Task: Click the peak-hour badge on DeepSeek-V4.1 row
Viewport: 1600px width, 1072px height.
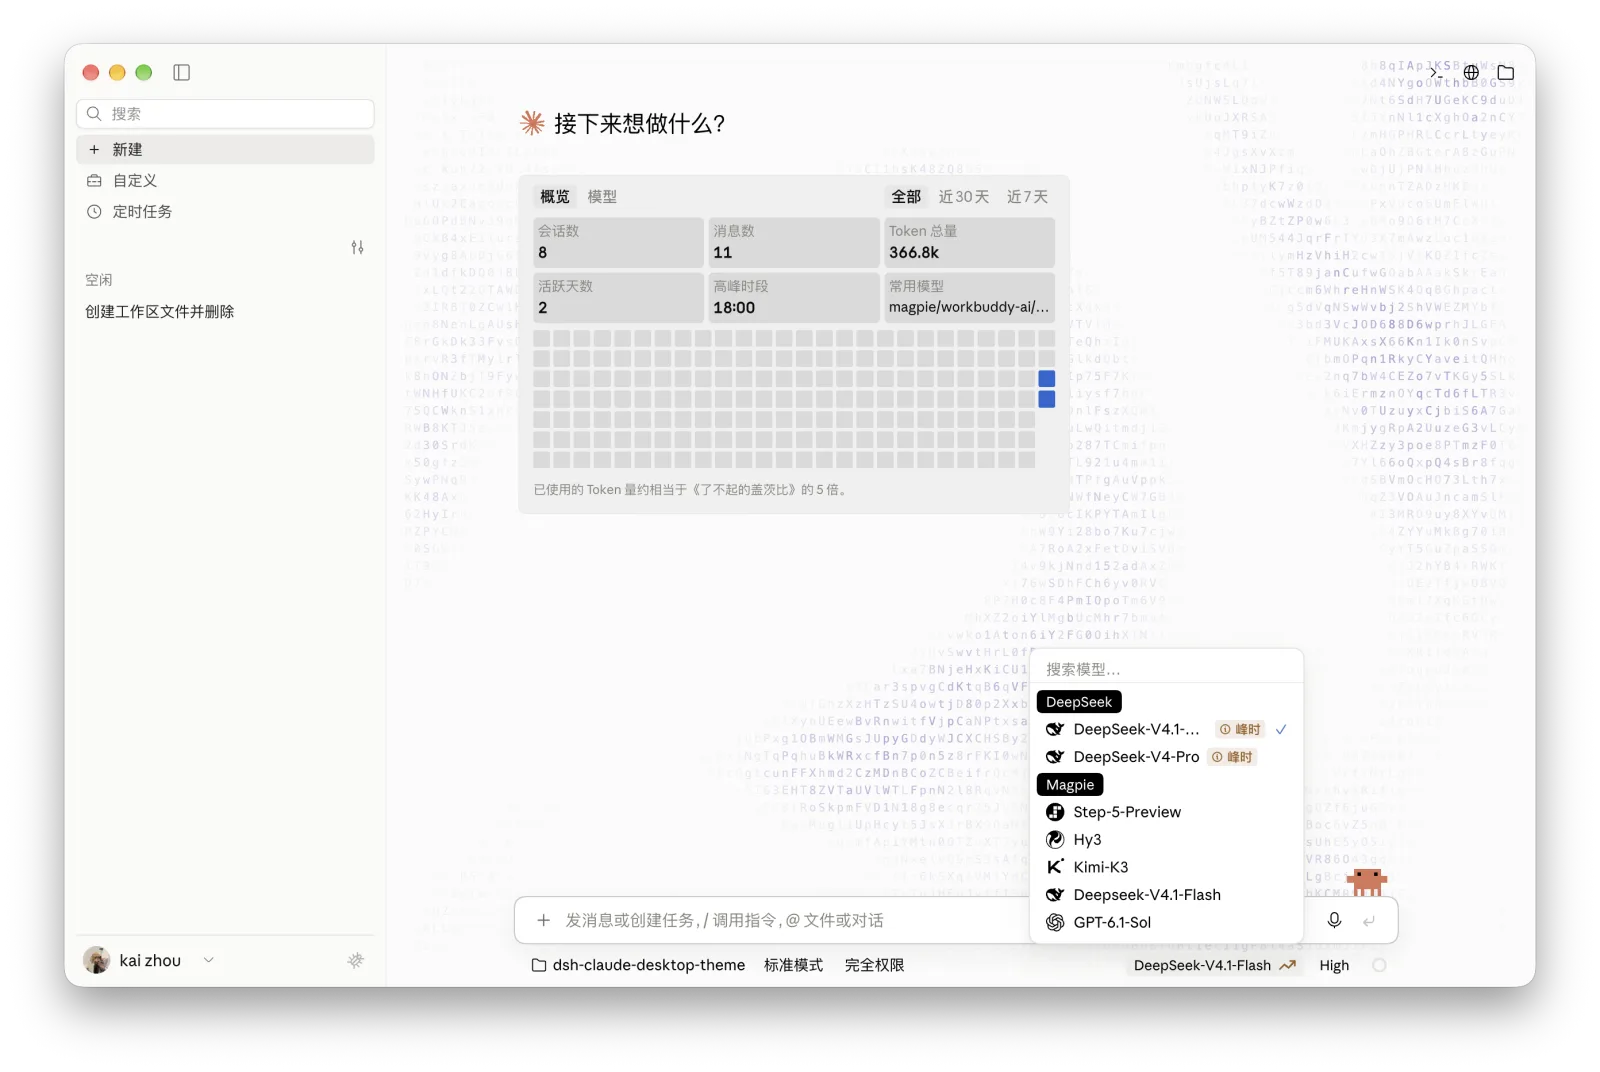Action: (x=1240, y=729)
